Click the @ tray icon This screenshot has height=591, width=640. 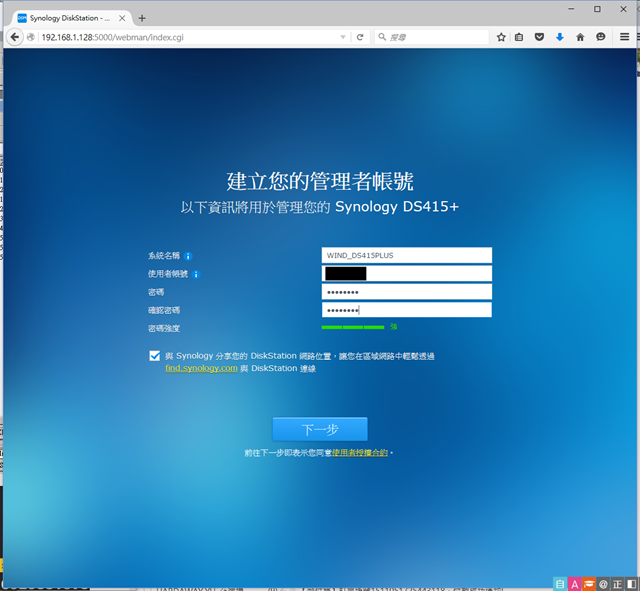click(x=603, y=584)
